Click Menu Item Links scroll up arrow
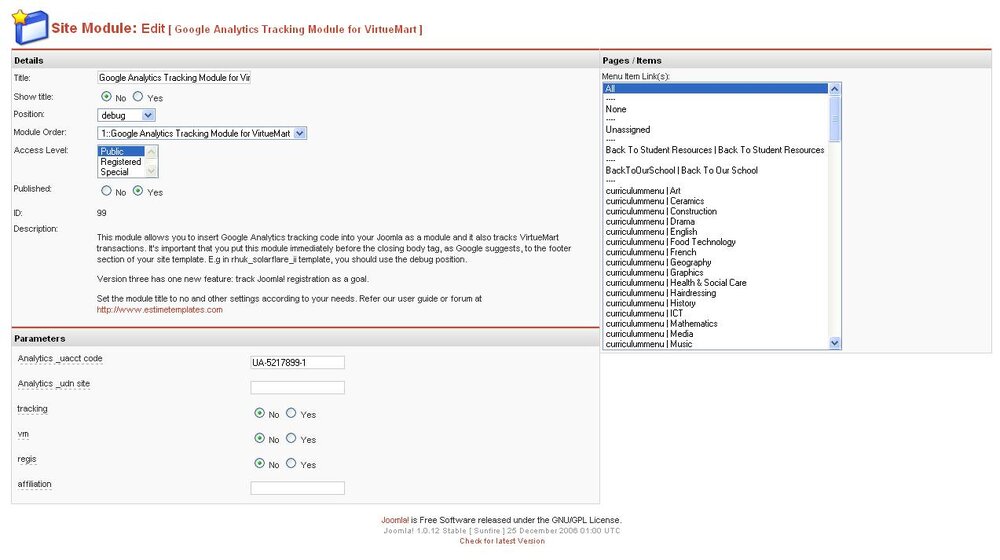The height and width of the screenshot is (560, 1000). [x=834, y=89]
